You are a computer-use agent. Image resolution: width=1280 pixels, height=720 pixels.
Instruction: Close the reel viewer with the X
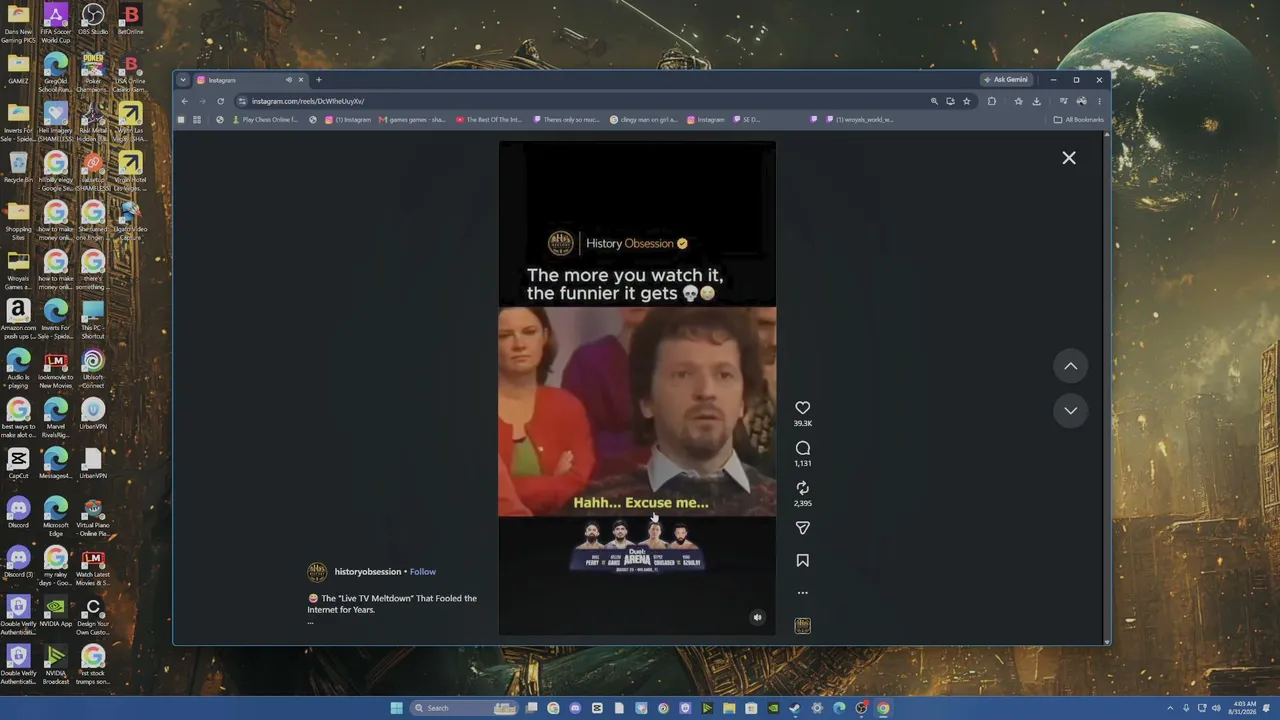(x=1069, y=158)
